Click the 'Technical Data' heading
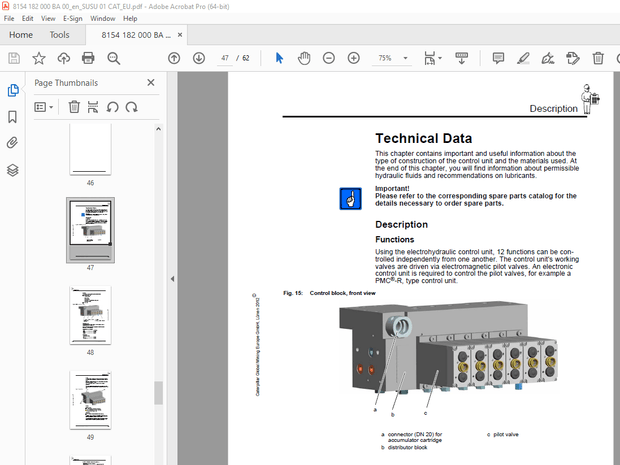Screen dimensions: 620x465 coord(423,138)
